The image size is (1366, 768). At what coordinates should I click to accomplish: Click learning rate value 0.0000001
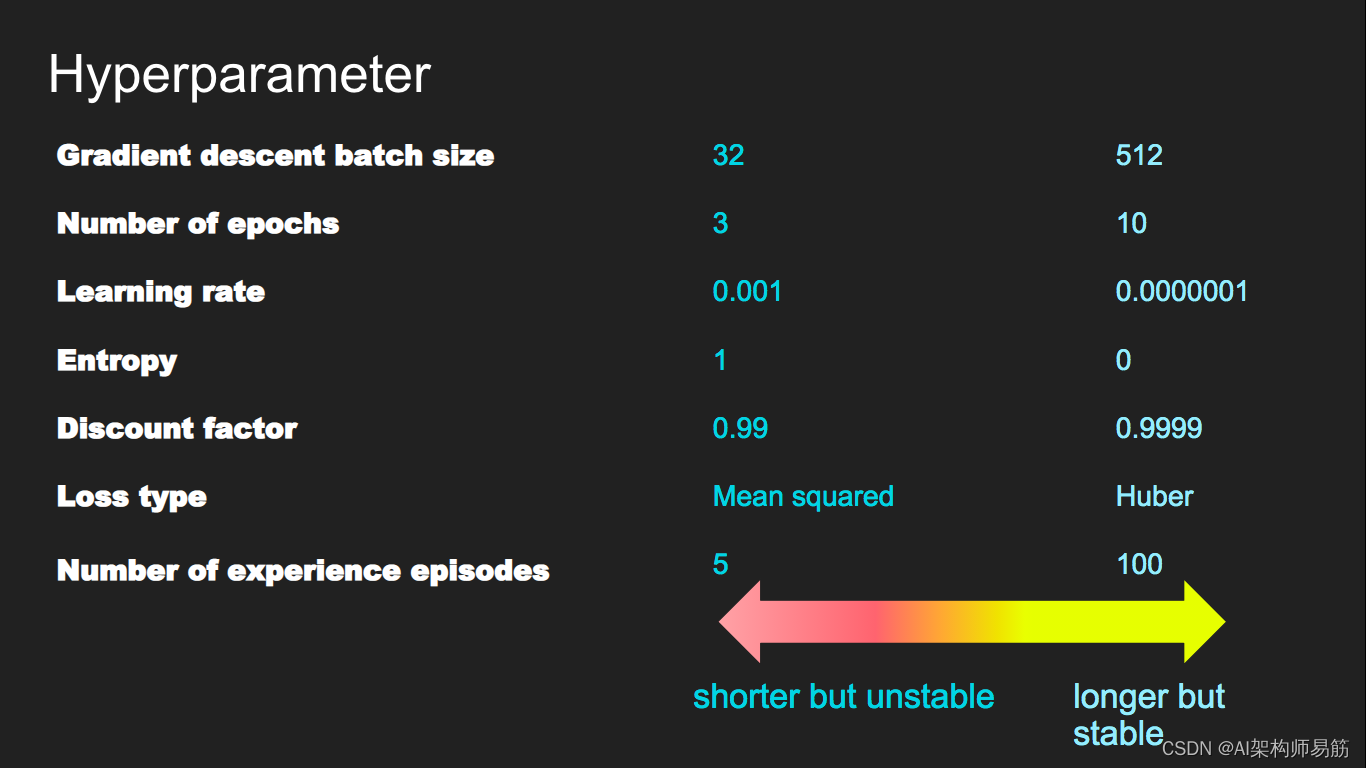coord(1181,292)
